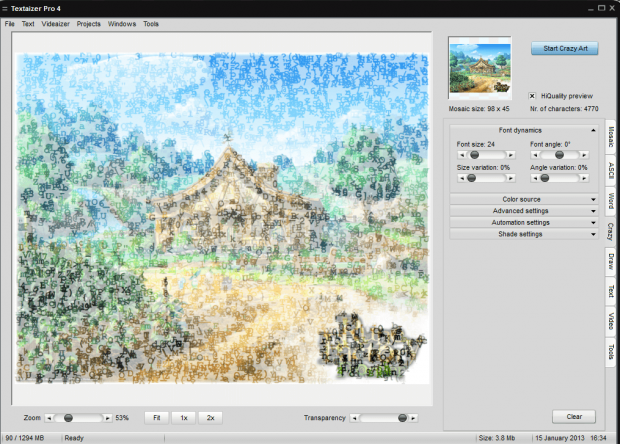Click Transparency slider right arrow
620x444 pixels.
tap(413, 418)
